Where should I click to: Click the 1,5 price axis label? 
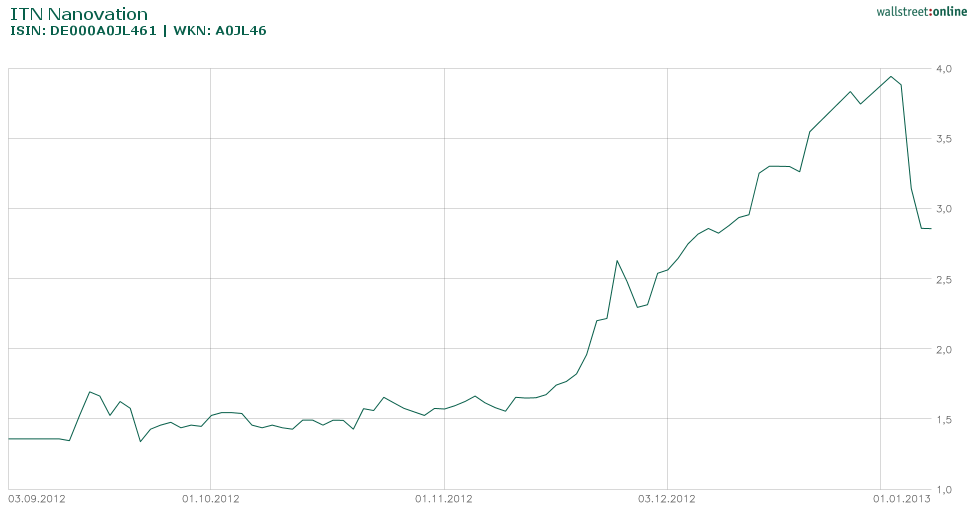tap(943, 419)
